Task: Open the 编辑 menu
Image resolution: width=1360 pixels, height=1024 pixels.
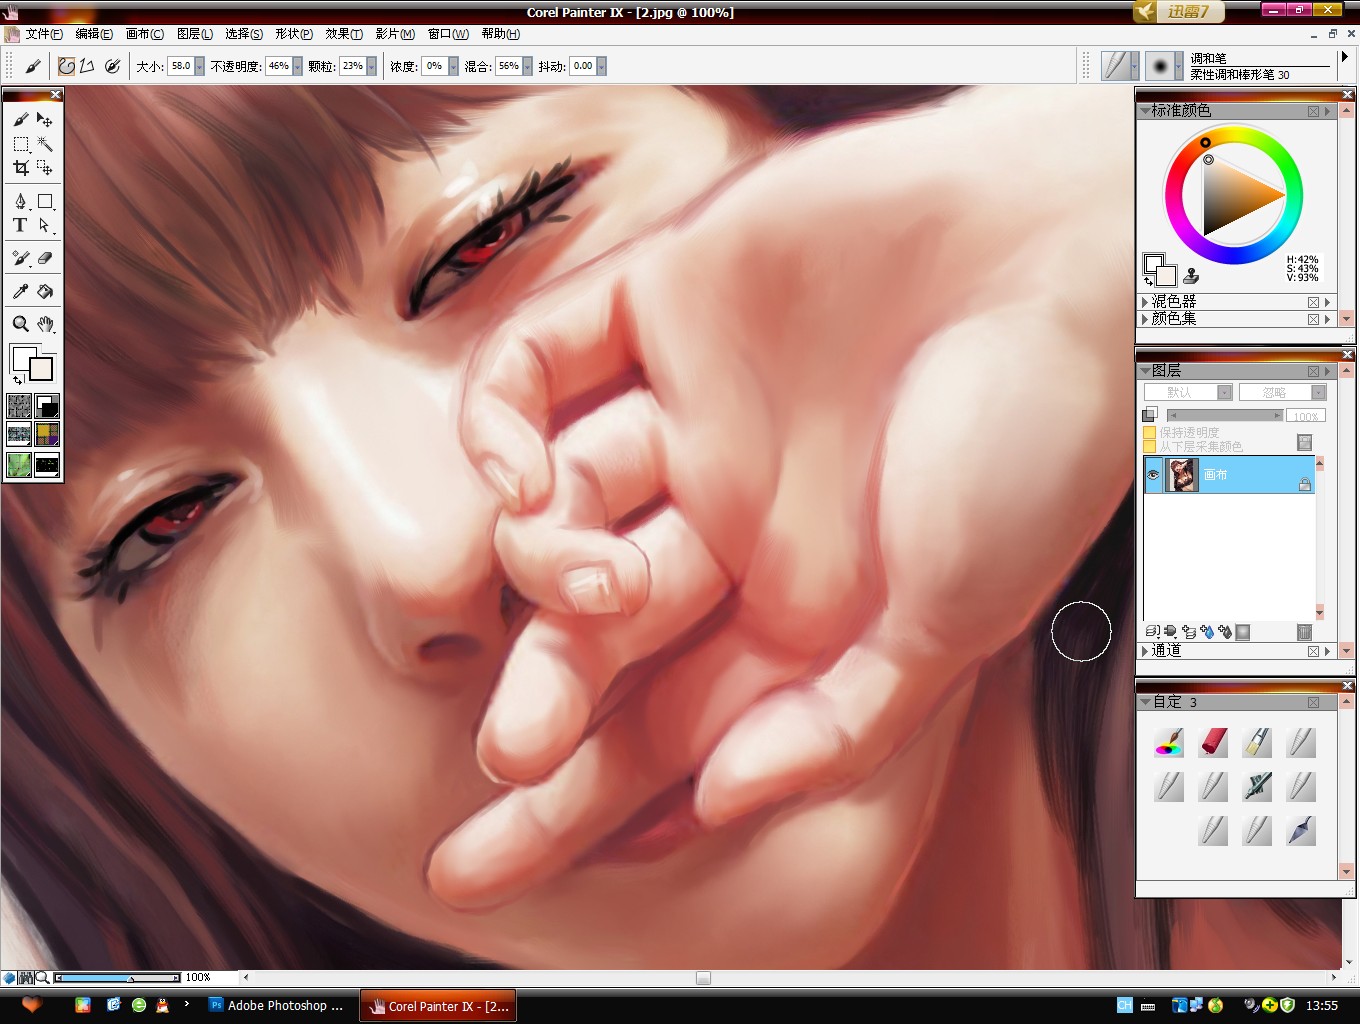Action: coord(94,34)
